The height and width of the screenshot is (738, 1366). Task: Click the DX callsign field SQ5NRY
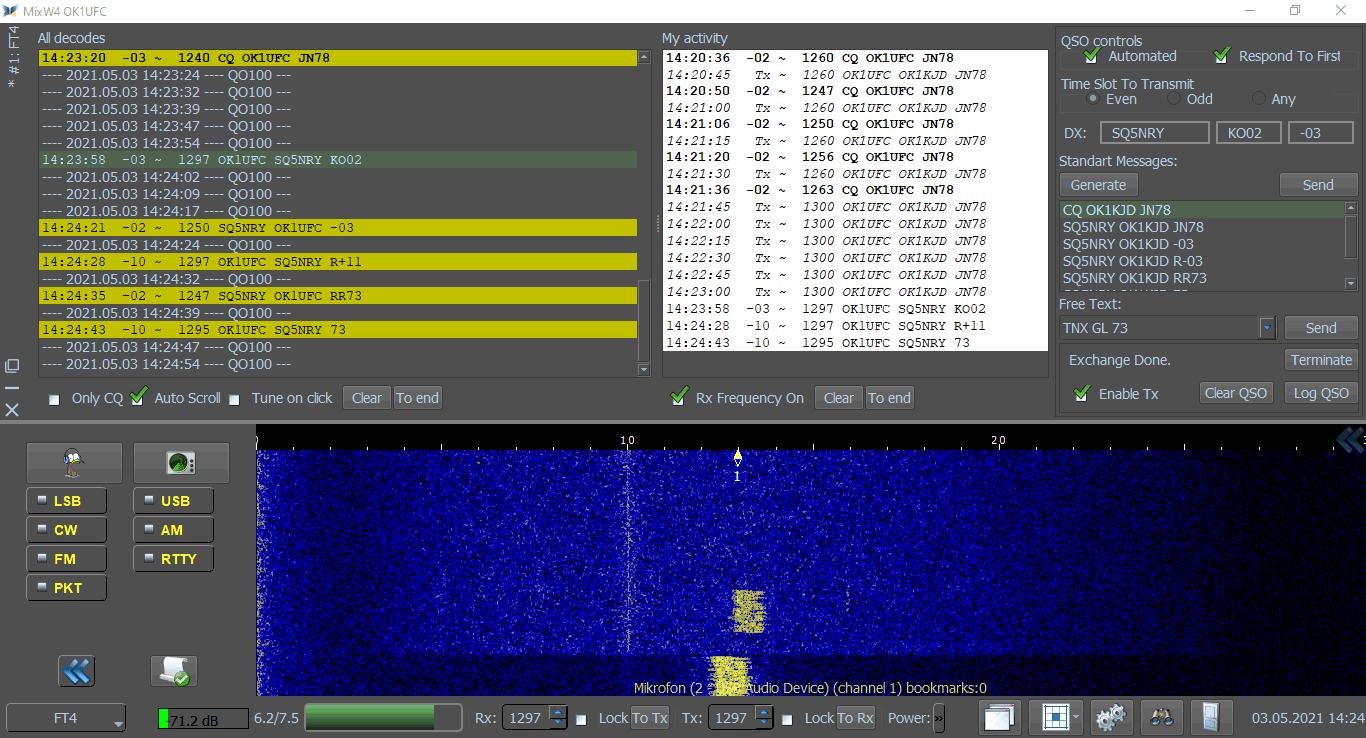tap(1153, 133)
